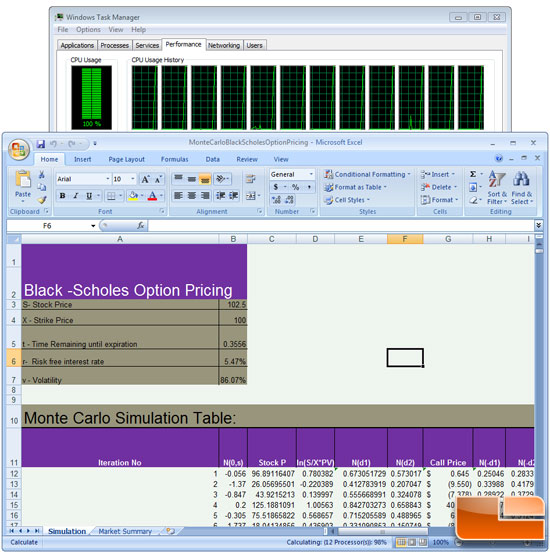Activate the Format Painter brush
550x552 pixels.
[42, 200]
